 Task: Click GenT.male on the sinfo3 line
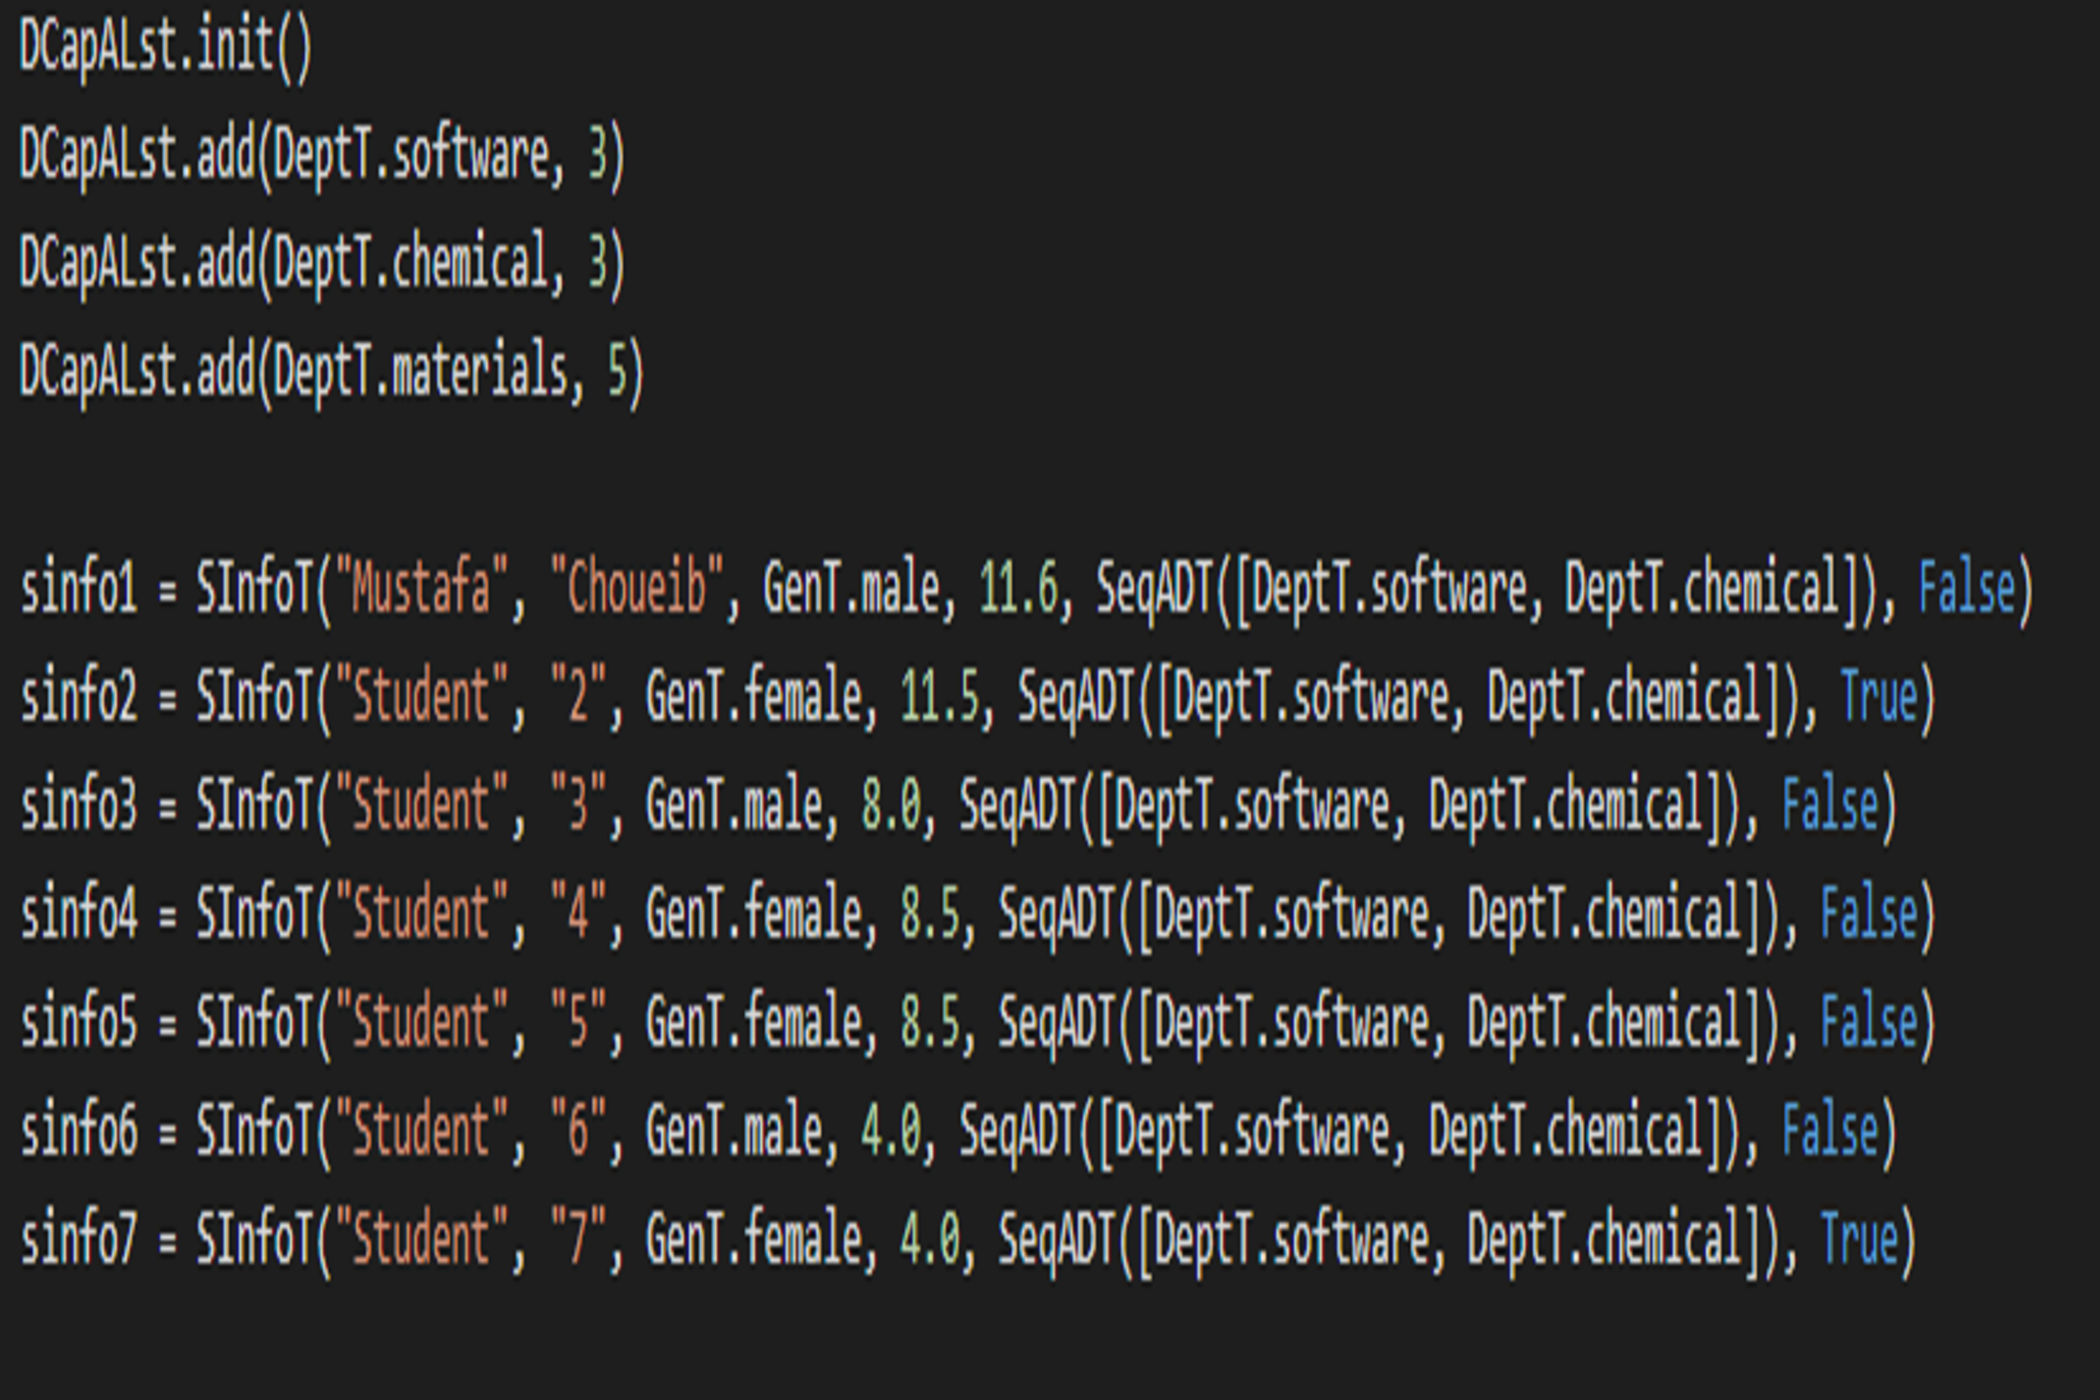733,806
